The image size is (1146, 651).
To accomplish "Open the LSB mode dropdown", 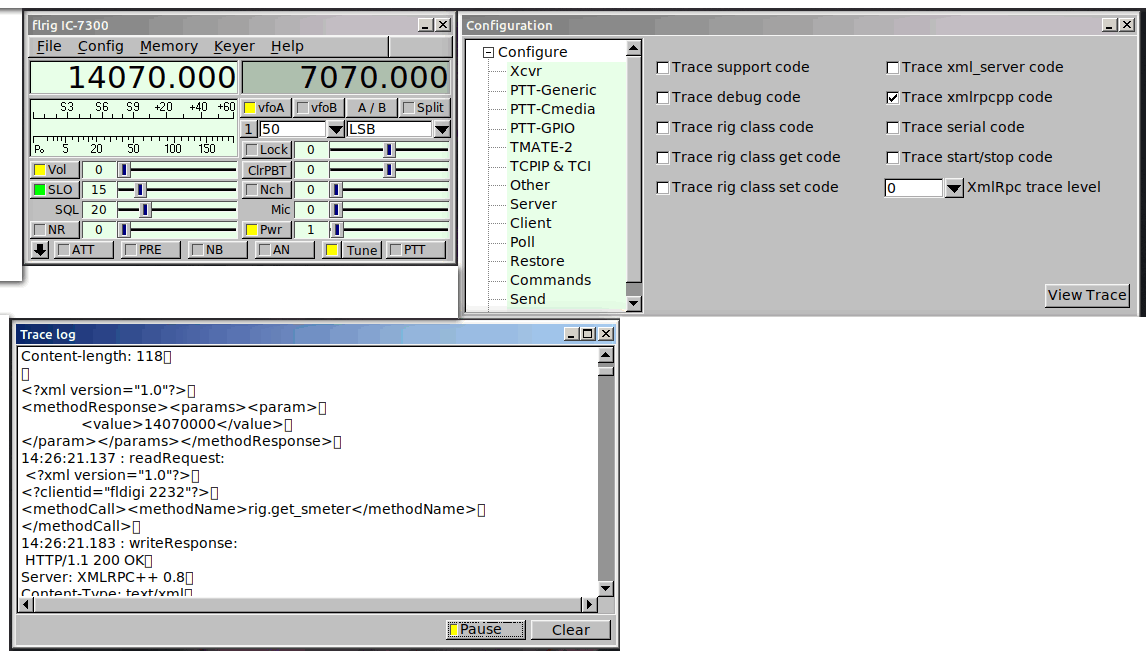I will pos(441,130).
